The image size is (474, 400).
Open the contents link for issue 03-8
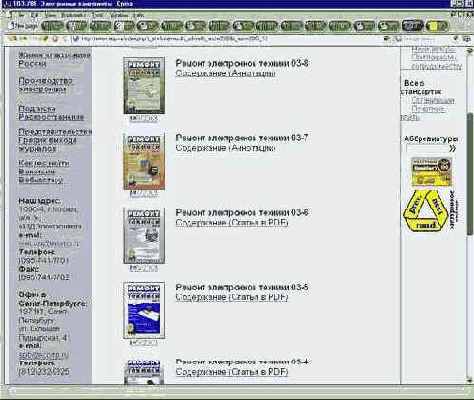click(x=226, y=73)
